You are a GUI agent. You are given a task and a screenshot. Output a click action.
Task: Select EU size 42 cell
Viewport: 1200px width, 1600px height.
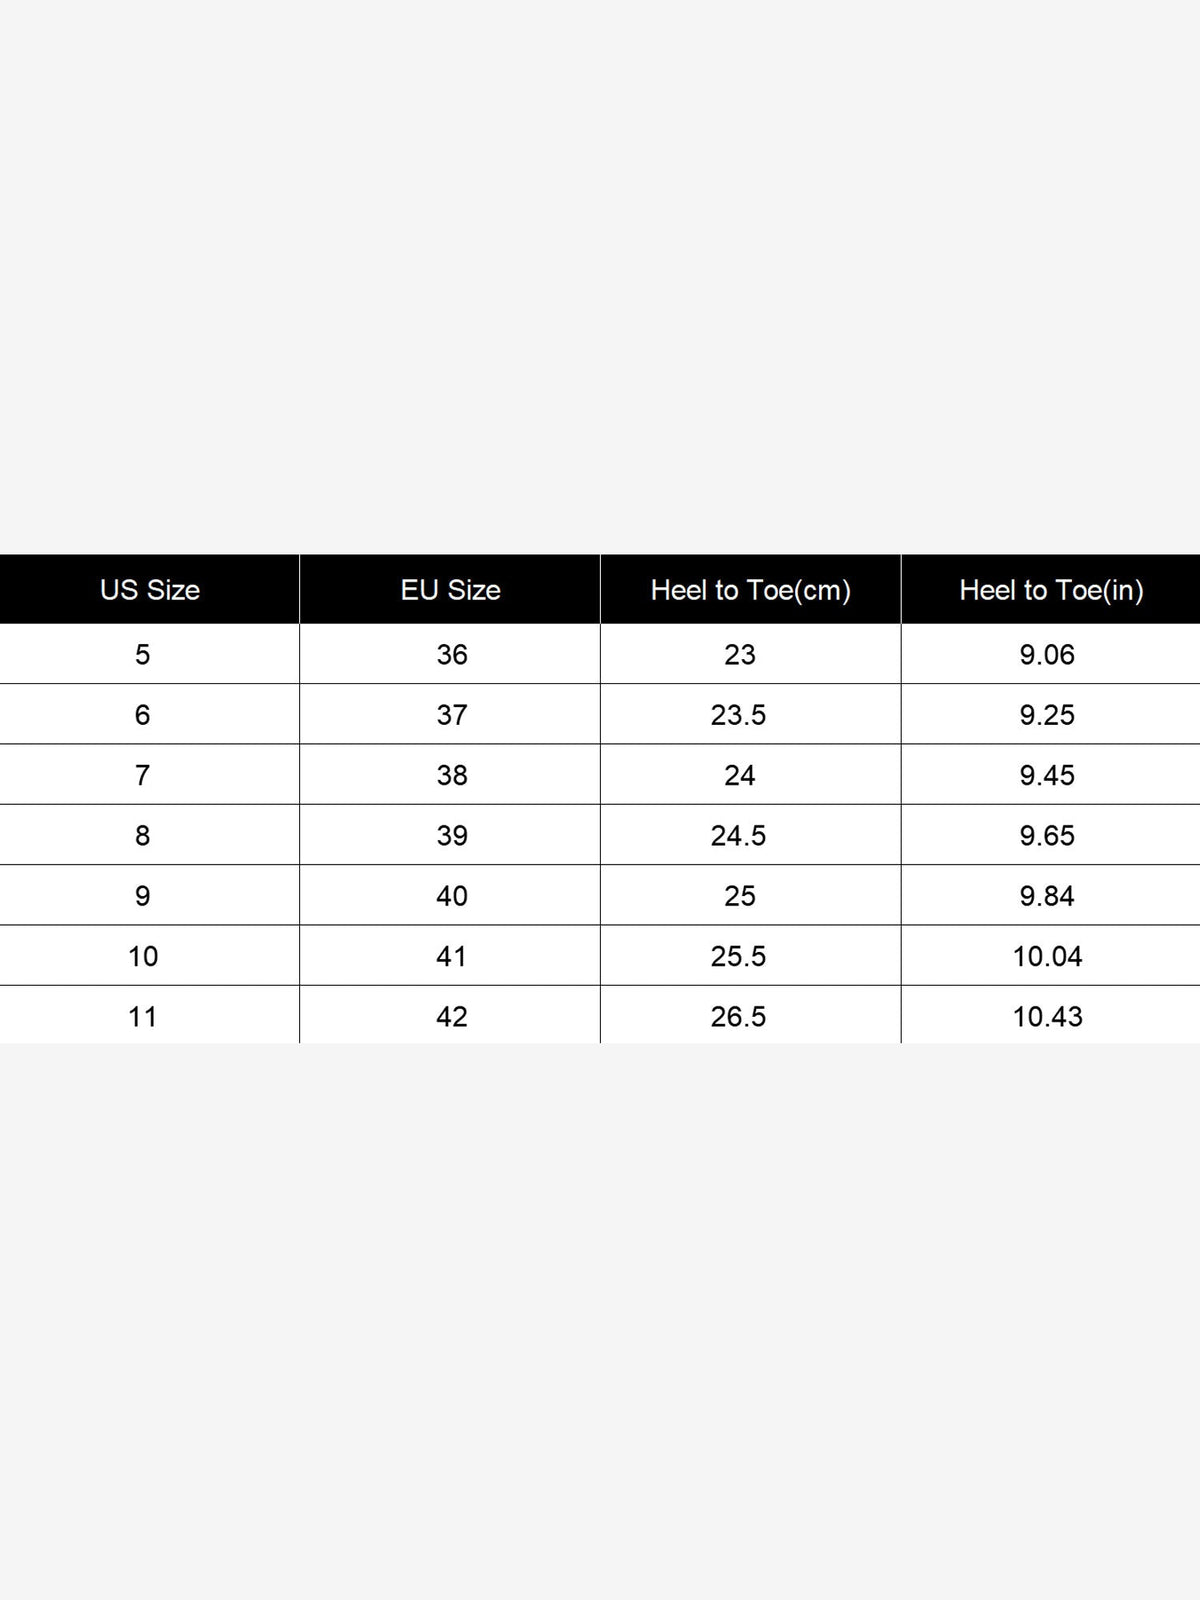(450, 1015)
